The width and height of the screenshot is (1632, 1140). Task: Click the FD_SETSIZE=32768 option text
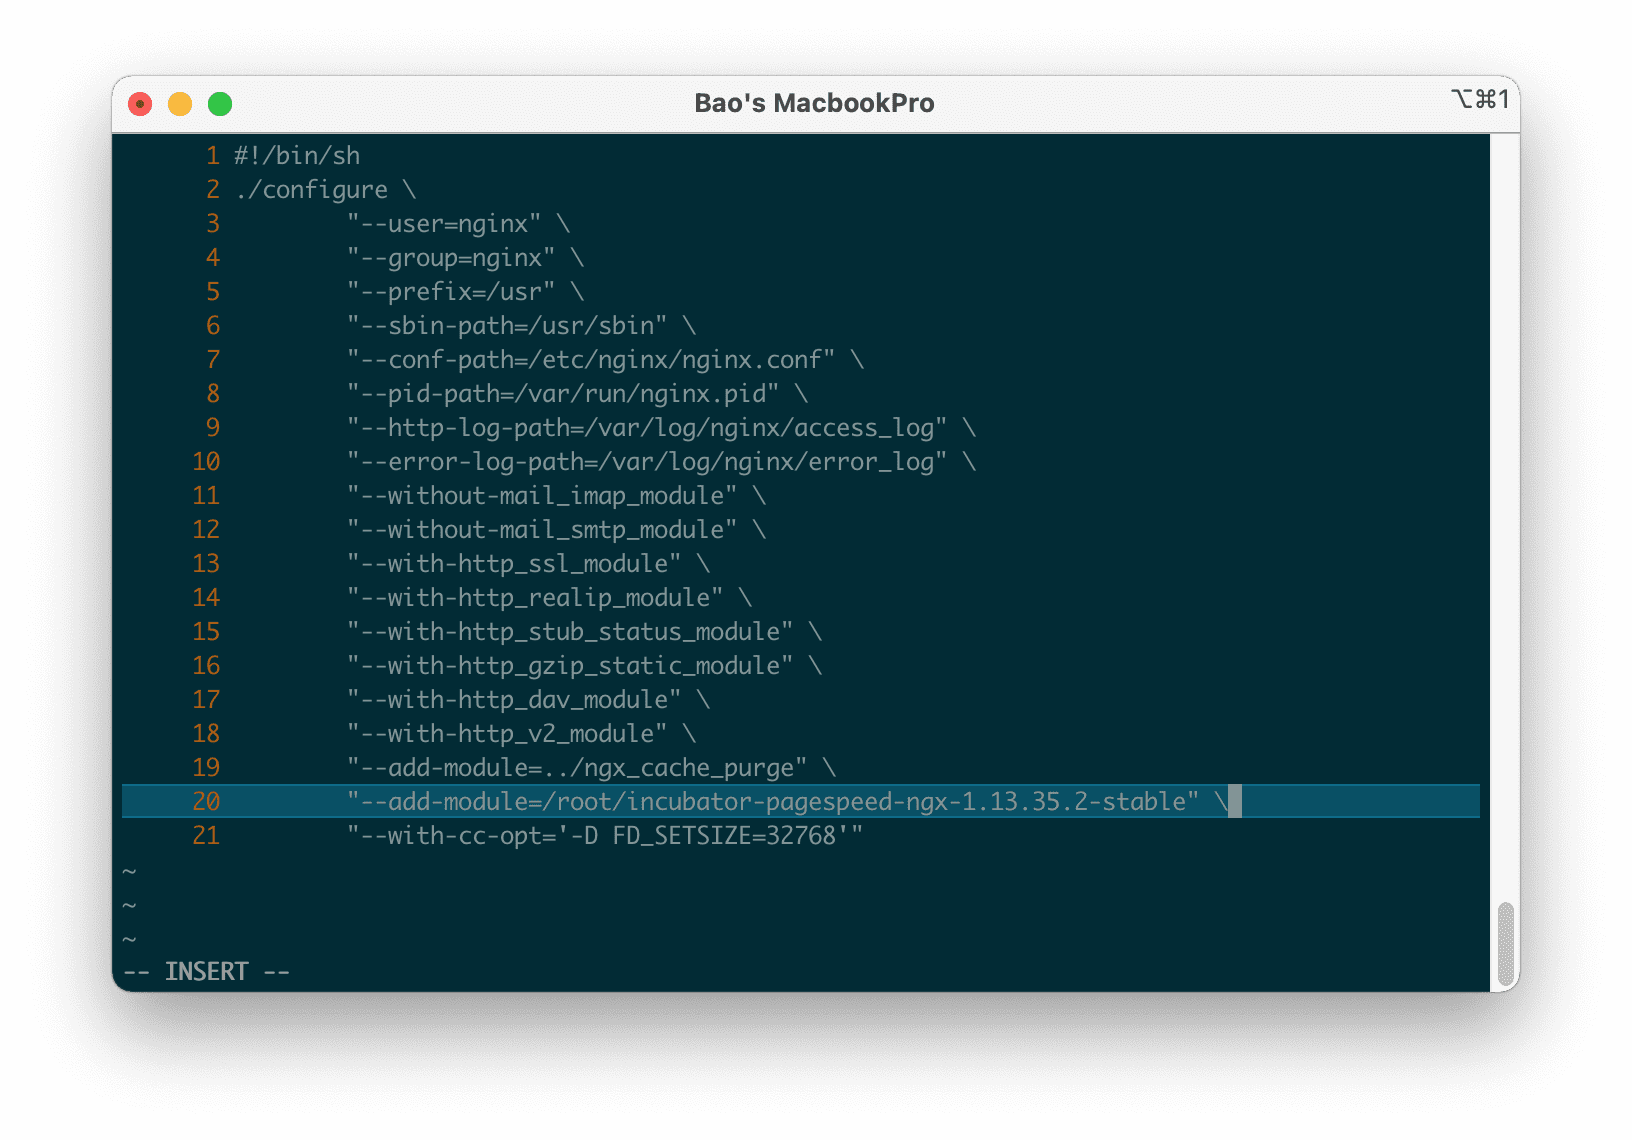point(724,836)
